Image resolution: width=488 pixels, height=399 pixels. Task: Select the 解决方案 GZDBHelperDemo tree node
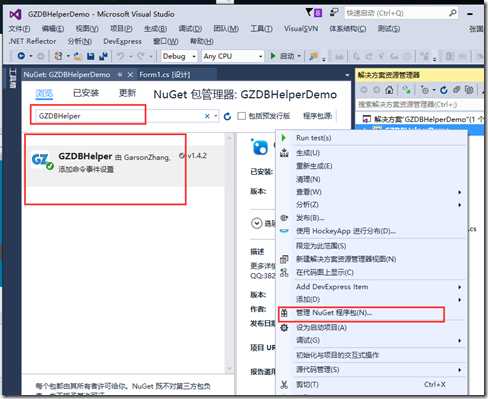tap(422, 119)
